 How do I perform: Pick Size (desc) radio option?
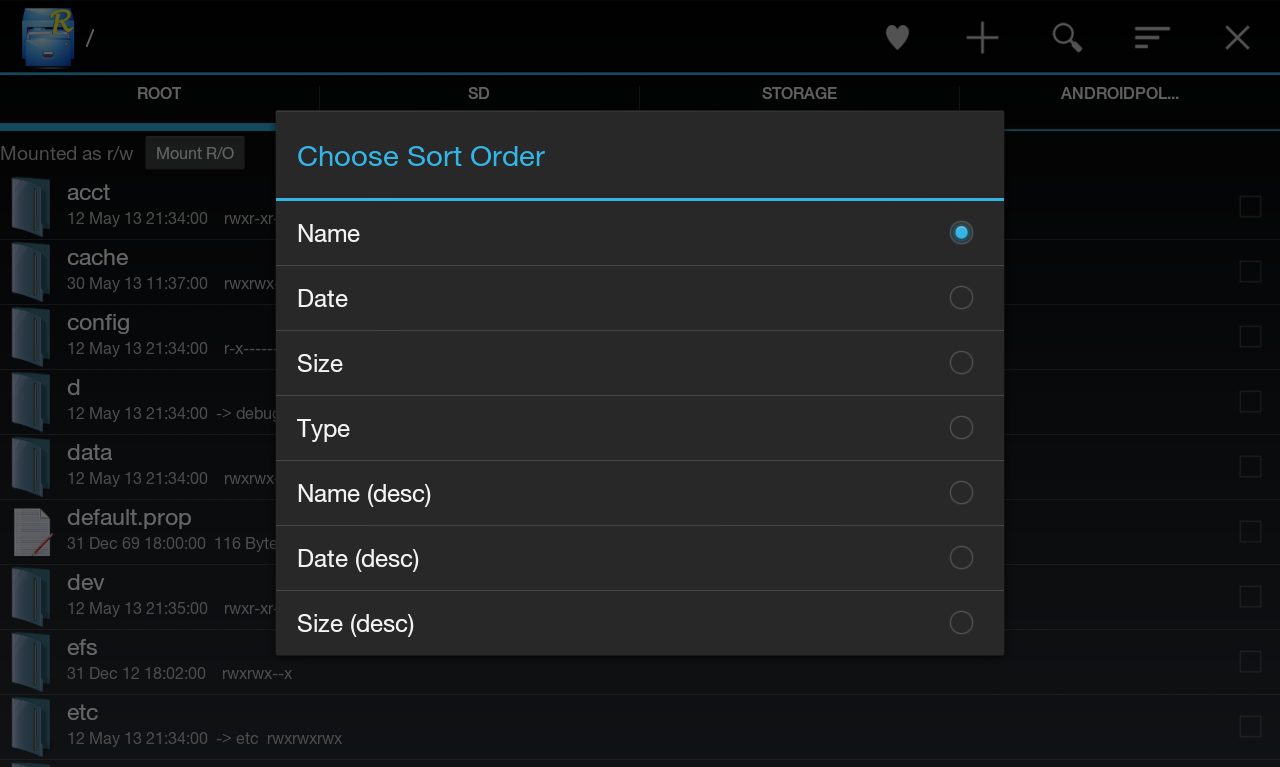click(x=961, y=623)
